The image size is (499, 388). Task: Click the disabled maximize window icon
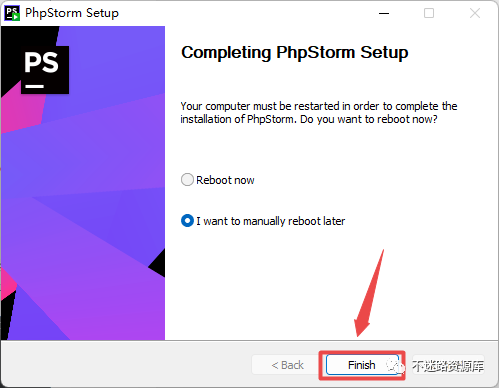coord(429,13)
